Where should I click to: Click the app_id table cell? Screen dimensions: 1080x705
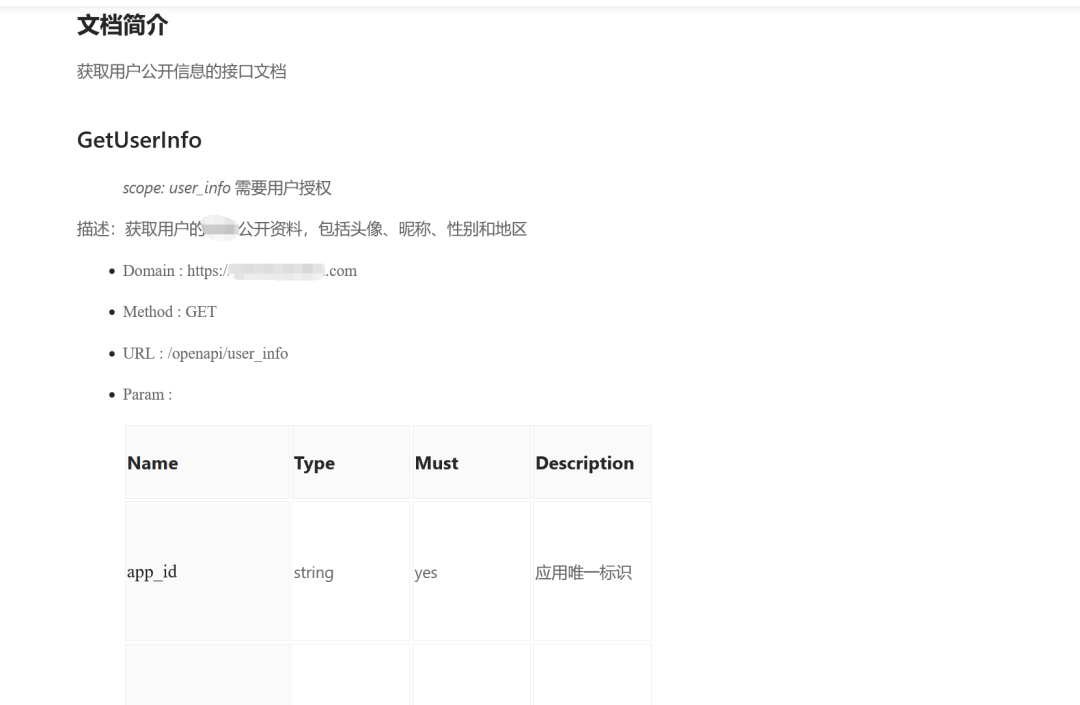pos(207,571)
